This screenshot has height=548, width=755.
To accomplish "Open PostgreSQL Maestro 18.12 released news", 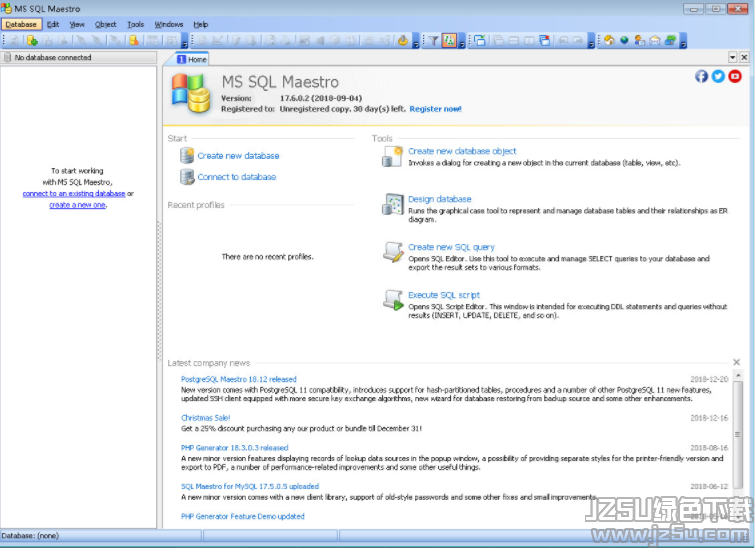I will click(x=239, y=379).
